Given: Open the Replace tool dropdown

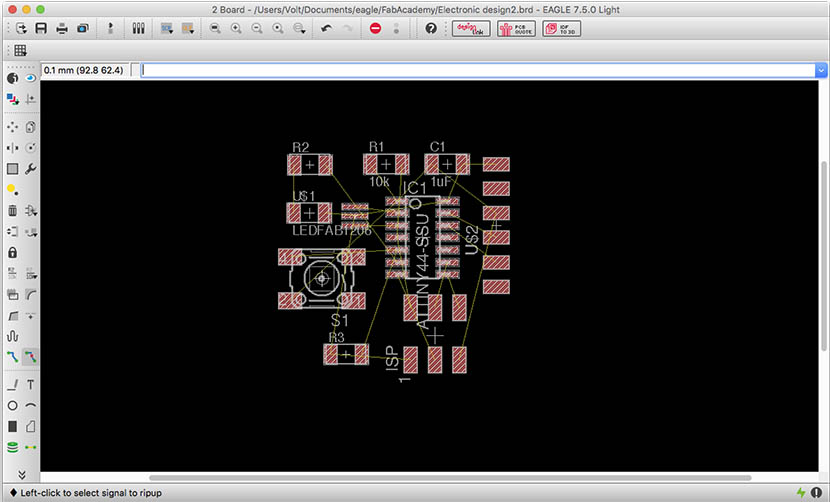Looking at the screenshot, I should 31,232.
